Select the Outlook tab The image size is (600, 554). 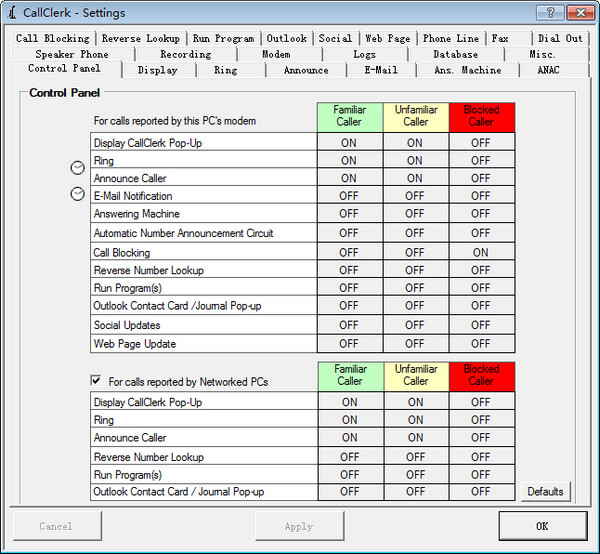click(x=287, y=38)
